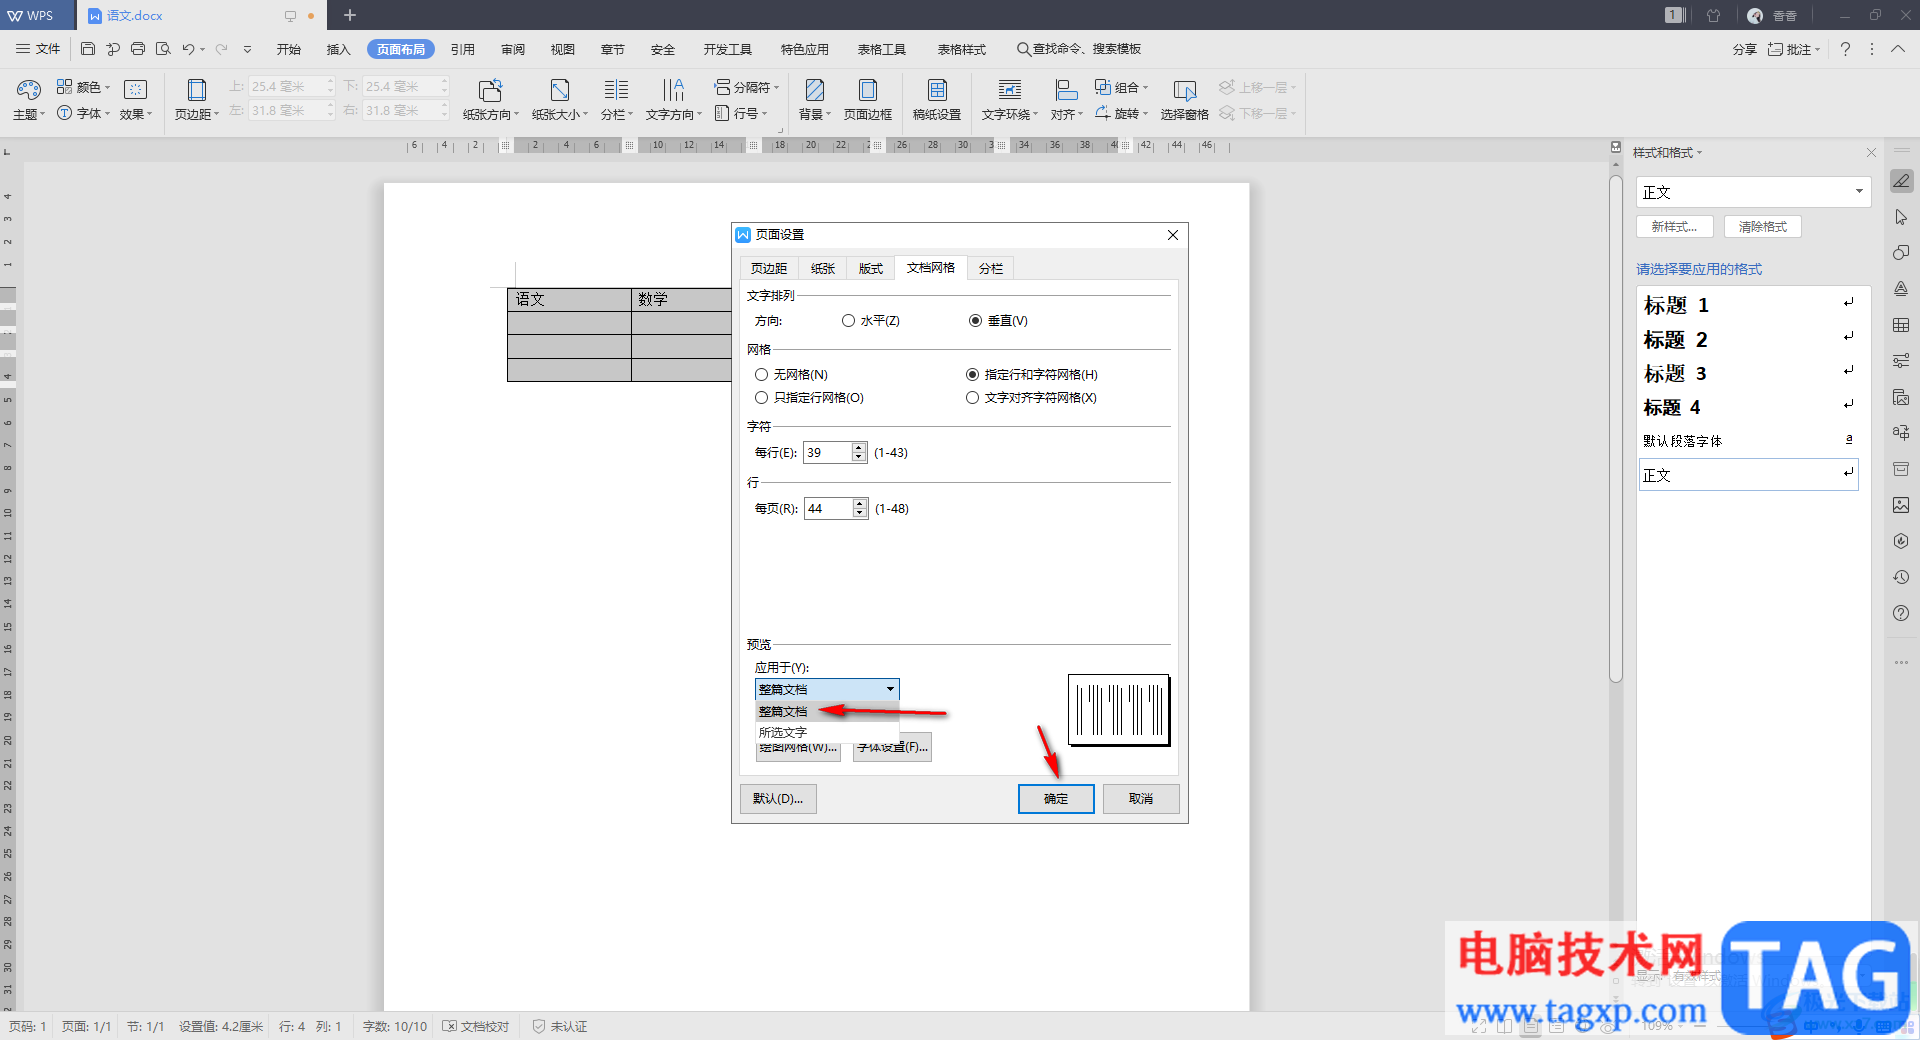Open the Align objects tool
1920x1040 pixels.
click(1067, 99)
